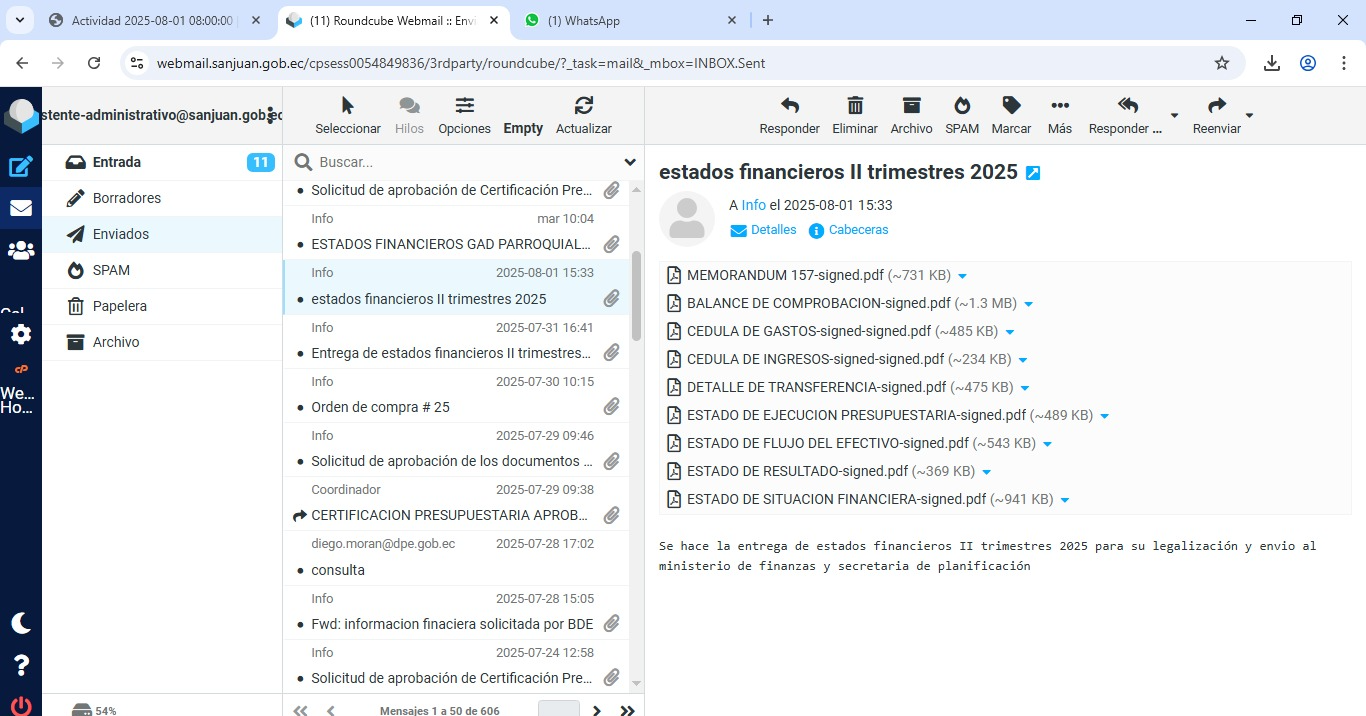The height and width of the screenshot is (716, 1366).
Task: Open the contacts icon in sidebar
Action: click(20, 250)
